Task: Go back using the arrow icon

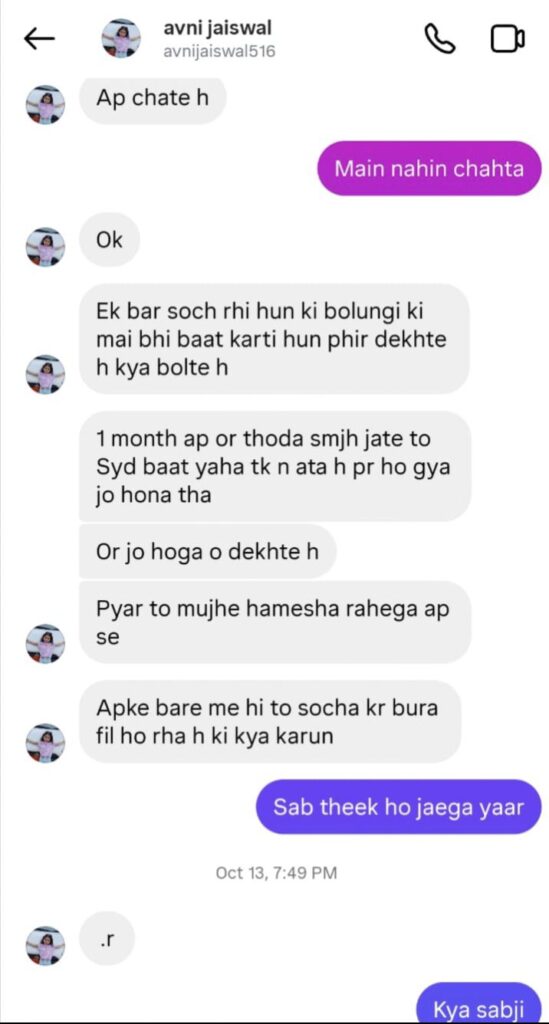Action: coord(39,39)
